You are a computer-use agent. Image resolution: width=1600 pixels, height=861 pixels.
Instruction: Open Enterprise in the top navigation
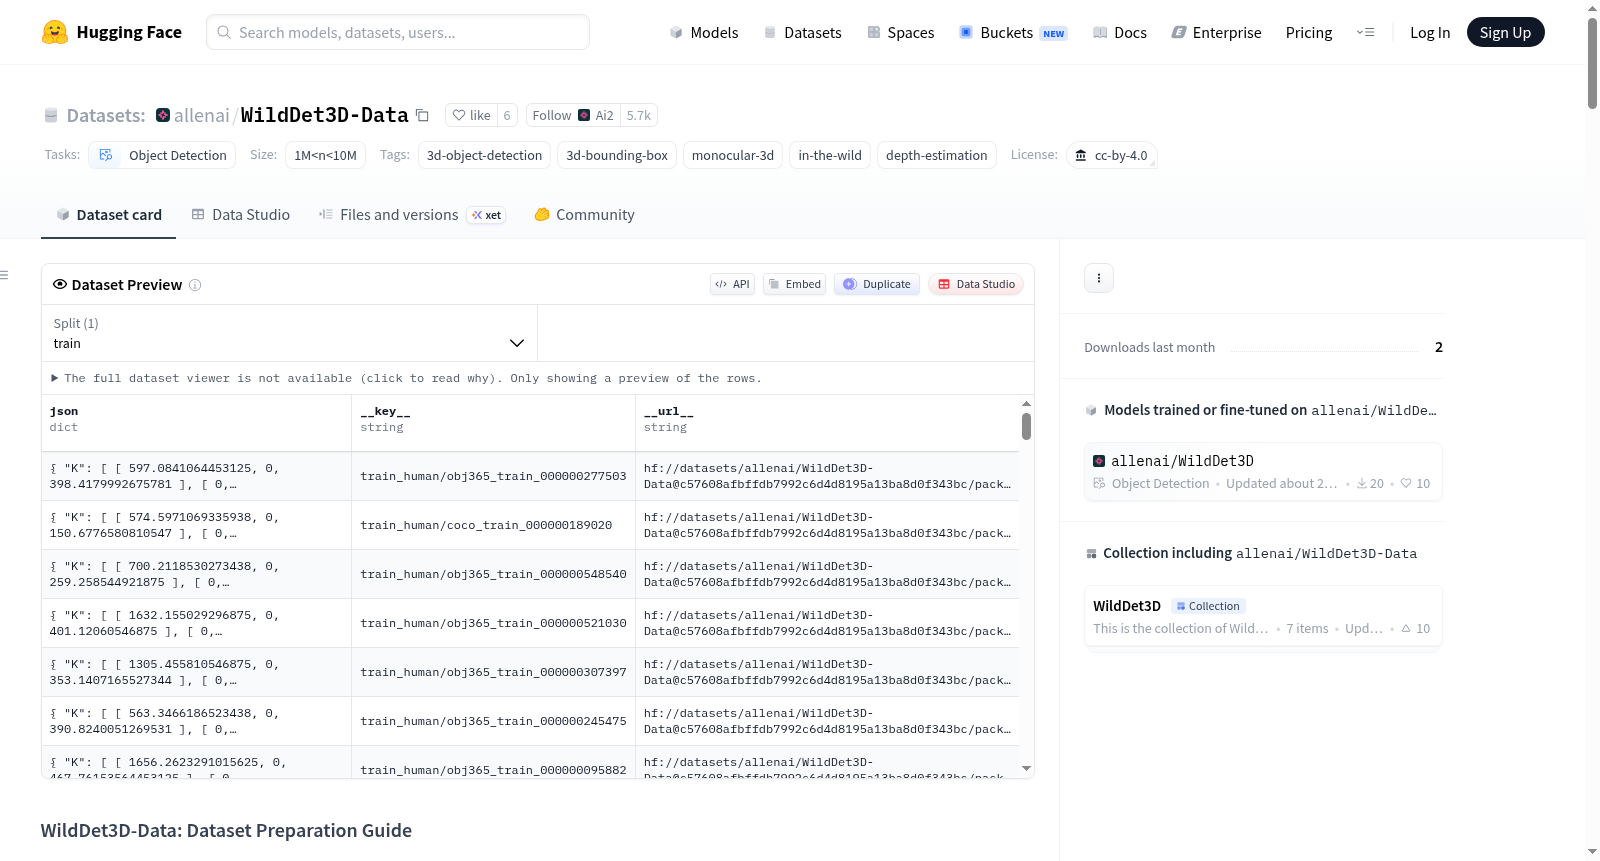pyautogui.click(x=1216, y=32)
